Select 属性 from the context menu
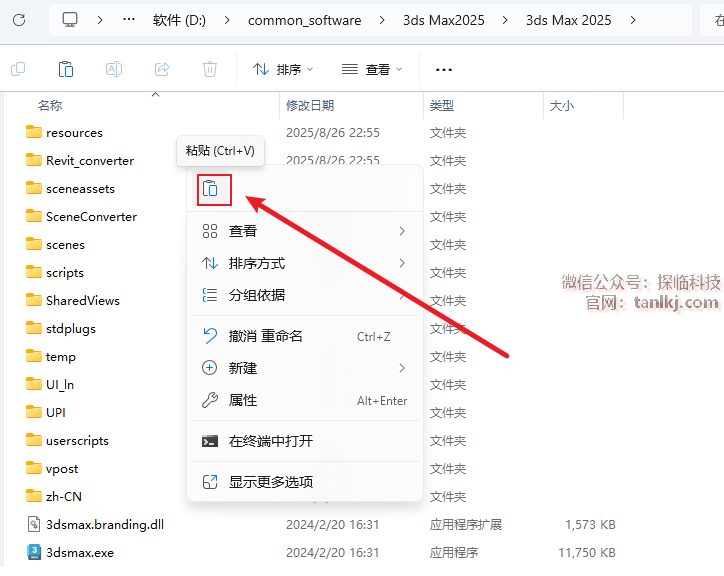This screenshot has height=576, width=724. click(305, 400)
